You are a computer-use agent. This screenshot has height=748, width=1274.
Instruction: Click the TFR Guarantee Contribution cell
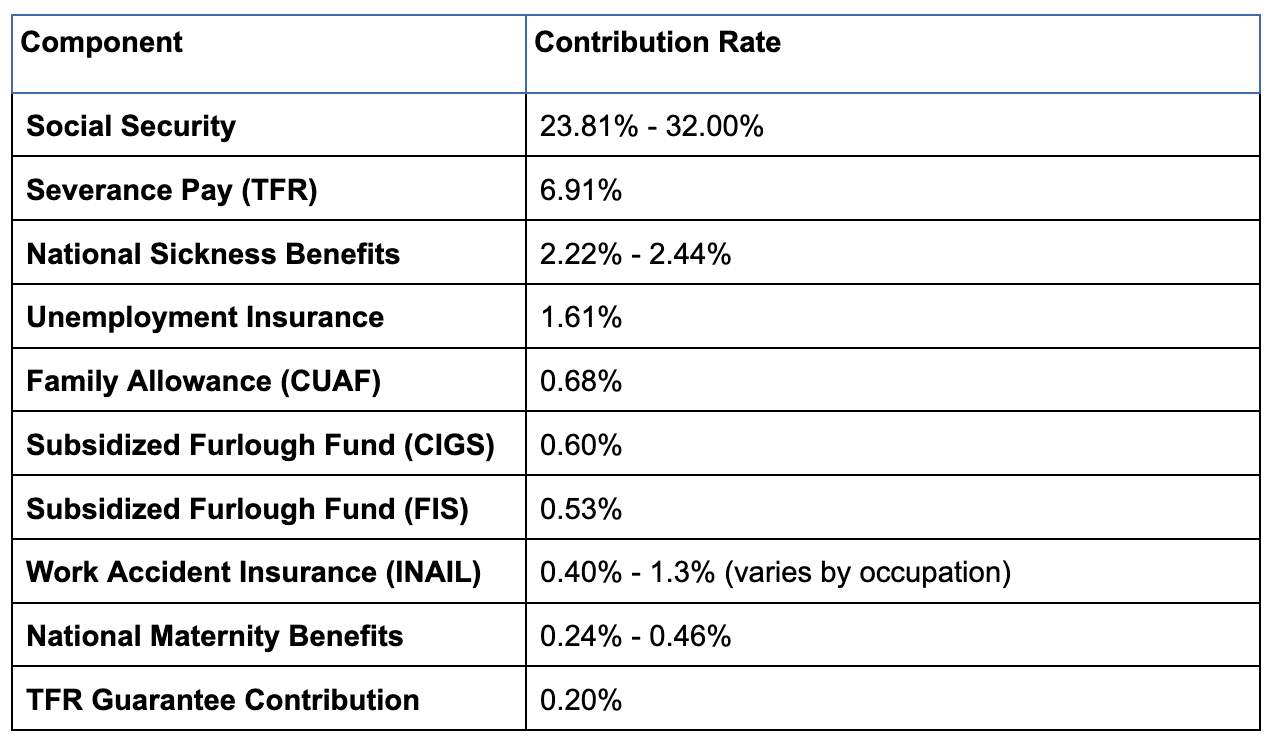(223, 700)
